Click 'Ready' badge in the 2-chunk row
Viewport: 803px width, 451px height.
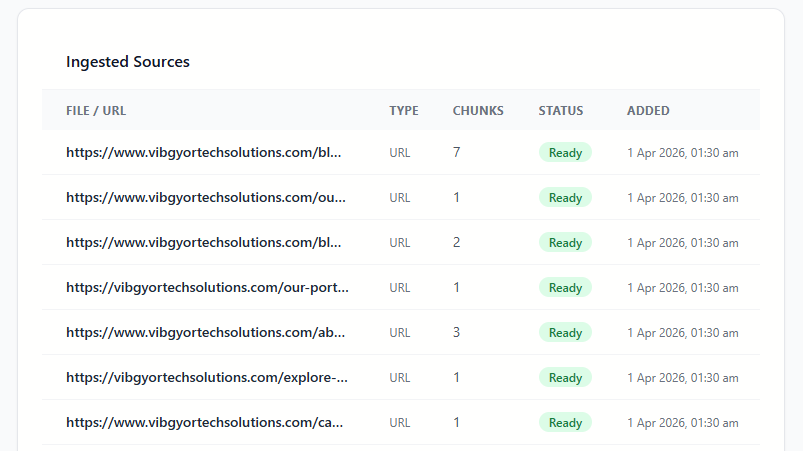pyautogui.click(x=565, y=243)
